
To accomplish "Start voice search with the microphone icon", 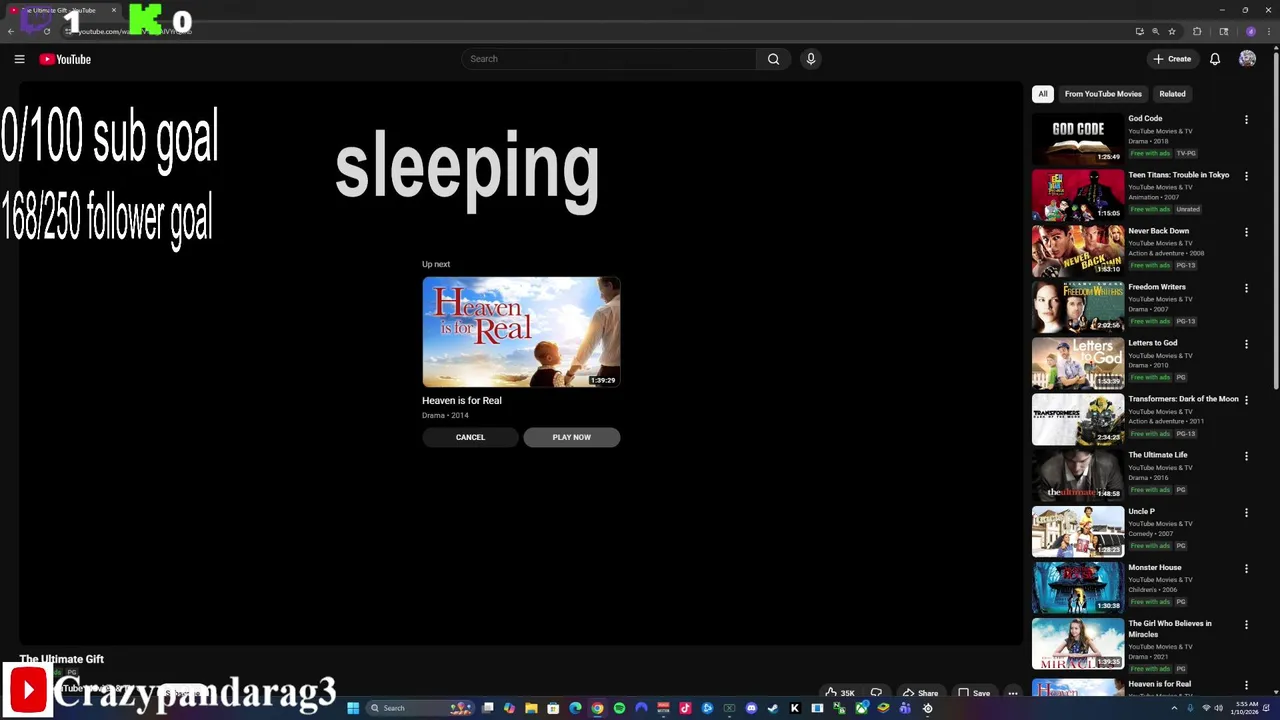I will [811, 59].
